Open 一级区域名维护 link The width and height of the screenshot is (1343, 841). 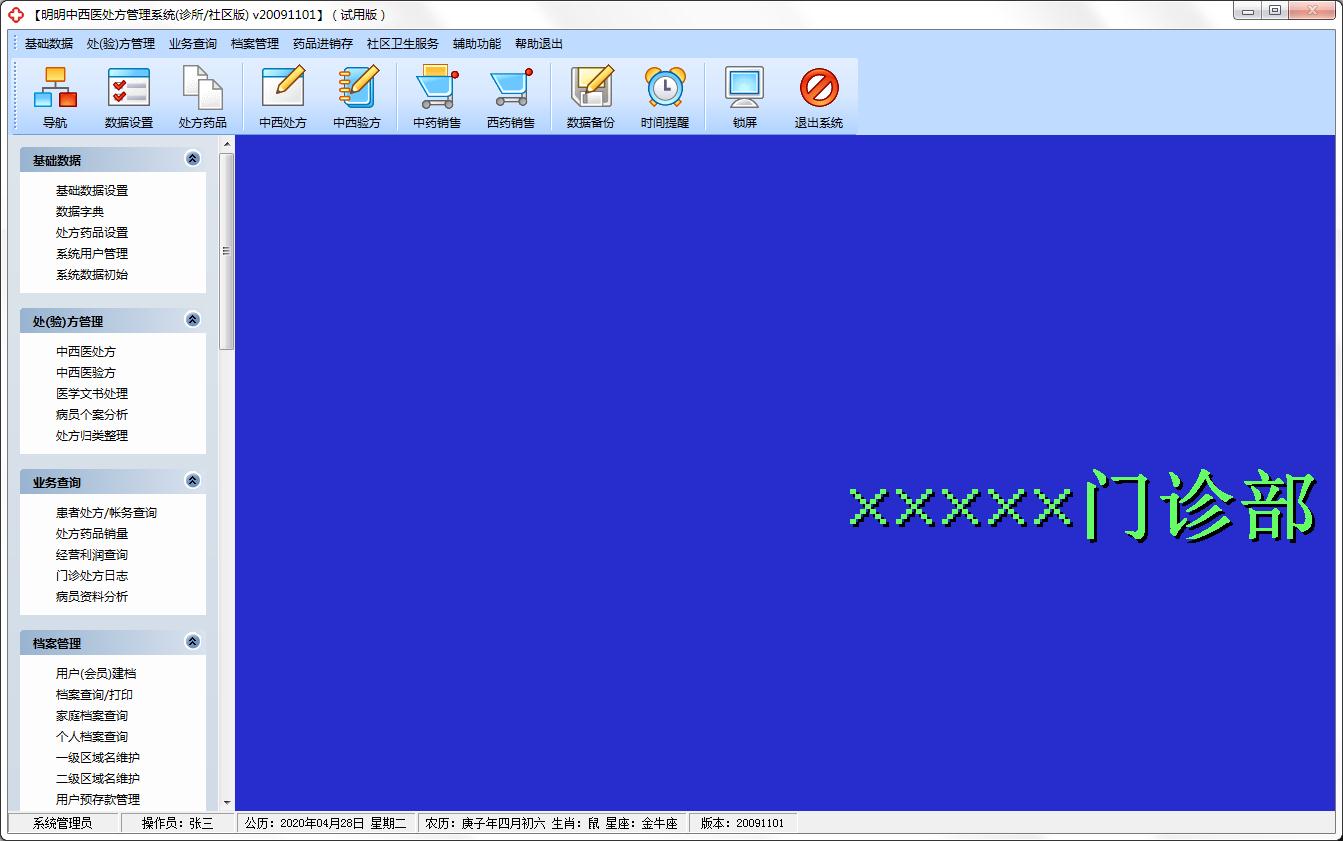pyautogui.click(x=98, y=758)
